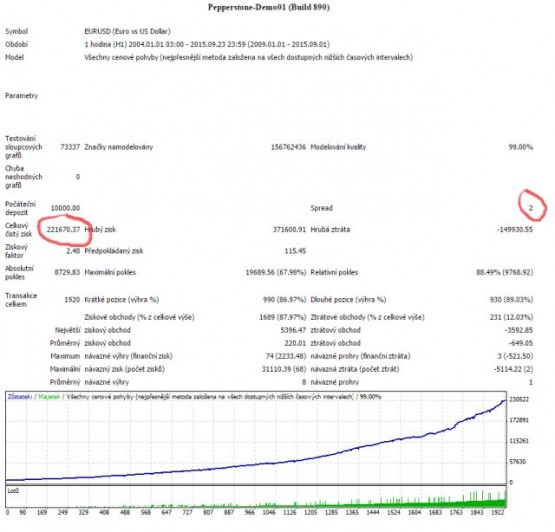Click the Loti label in volume chart
This screenshot has height=532, width=555.
13,491
